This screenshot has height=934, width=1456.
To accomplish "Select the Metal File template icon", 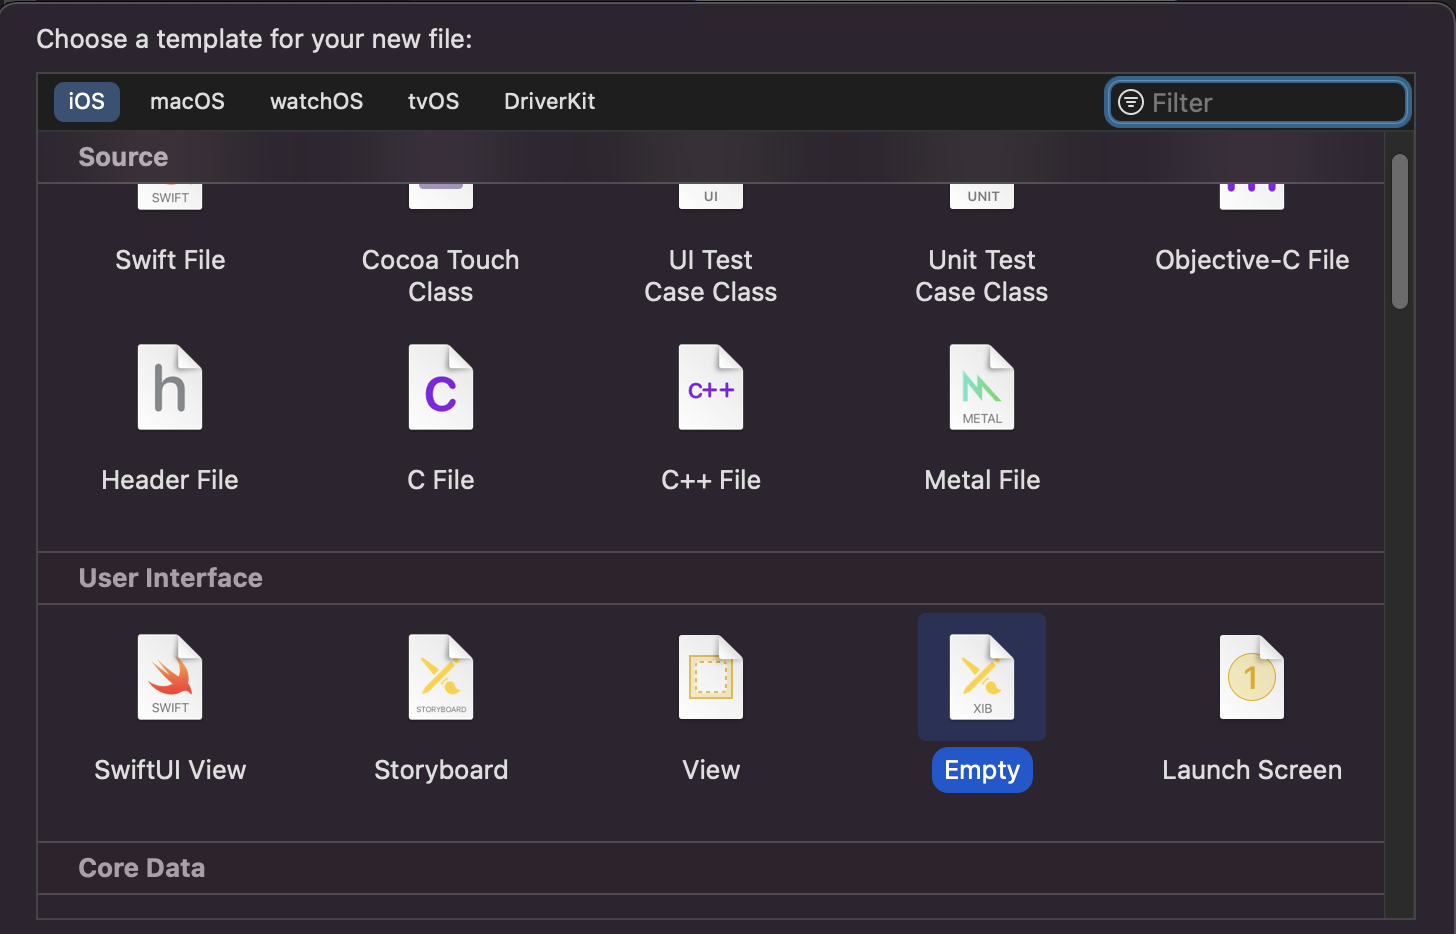I will (x=982, y=387).
